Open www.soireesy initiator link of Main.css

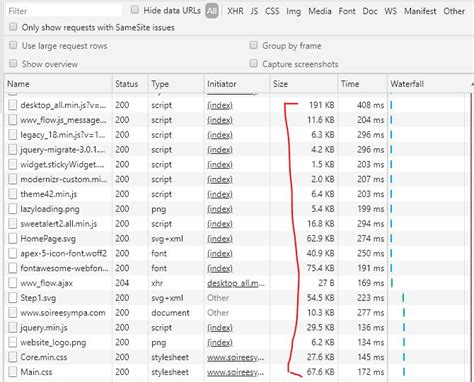[235, 372]
